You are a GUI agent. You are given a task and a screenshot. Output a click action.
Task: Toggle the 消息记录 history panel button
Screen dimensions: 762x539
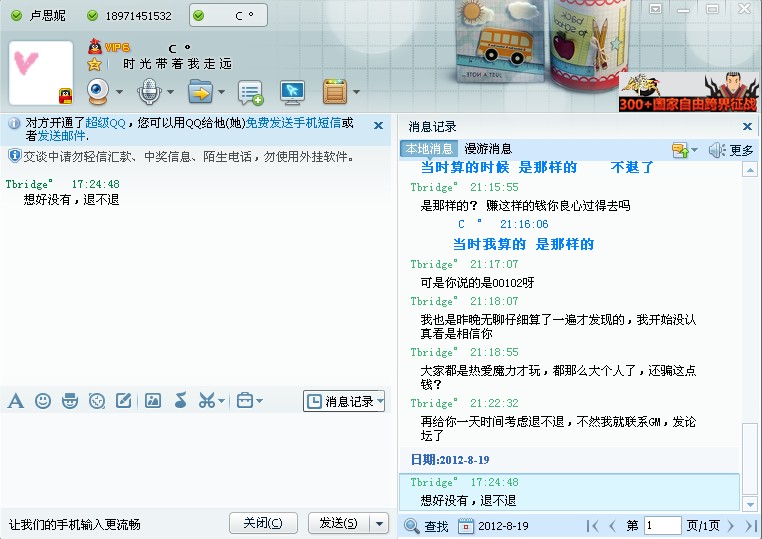(x=344, y=401)
